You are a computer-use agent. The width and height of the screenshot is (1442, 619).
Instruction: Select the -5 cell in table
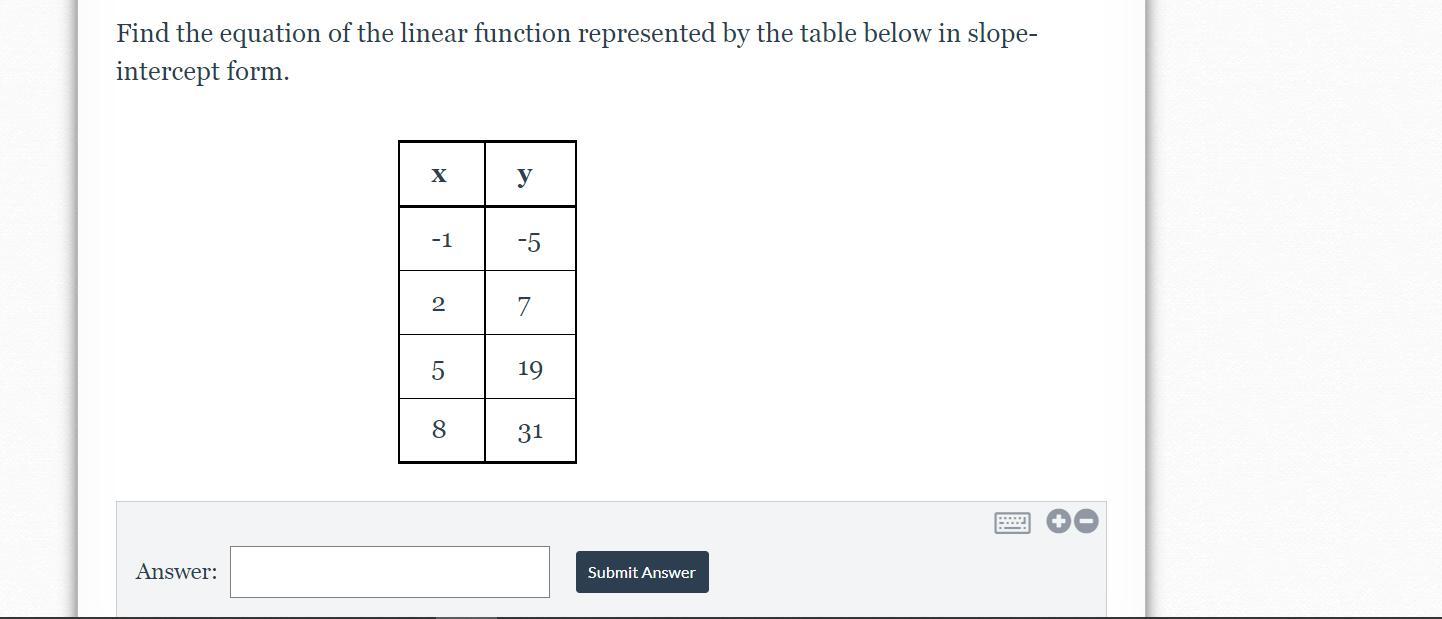point(529,241)
